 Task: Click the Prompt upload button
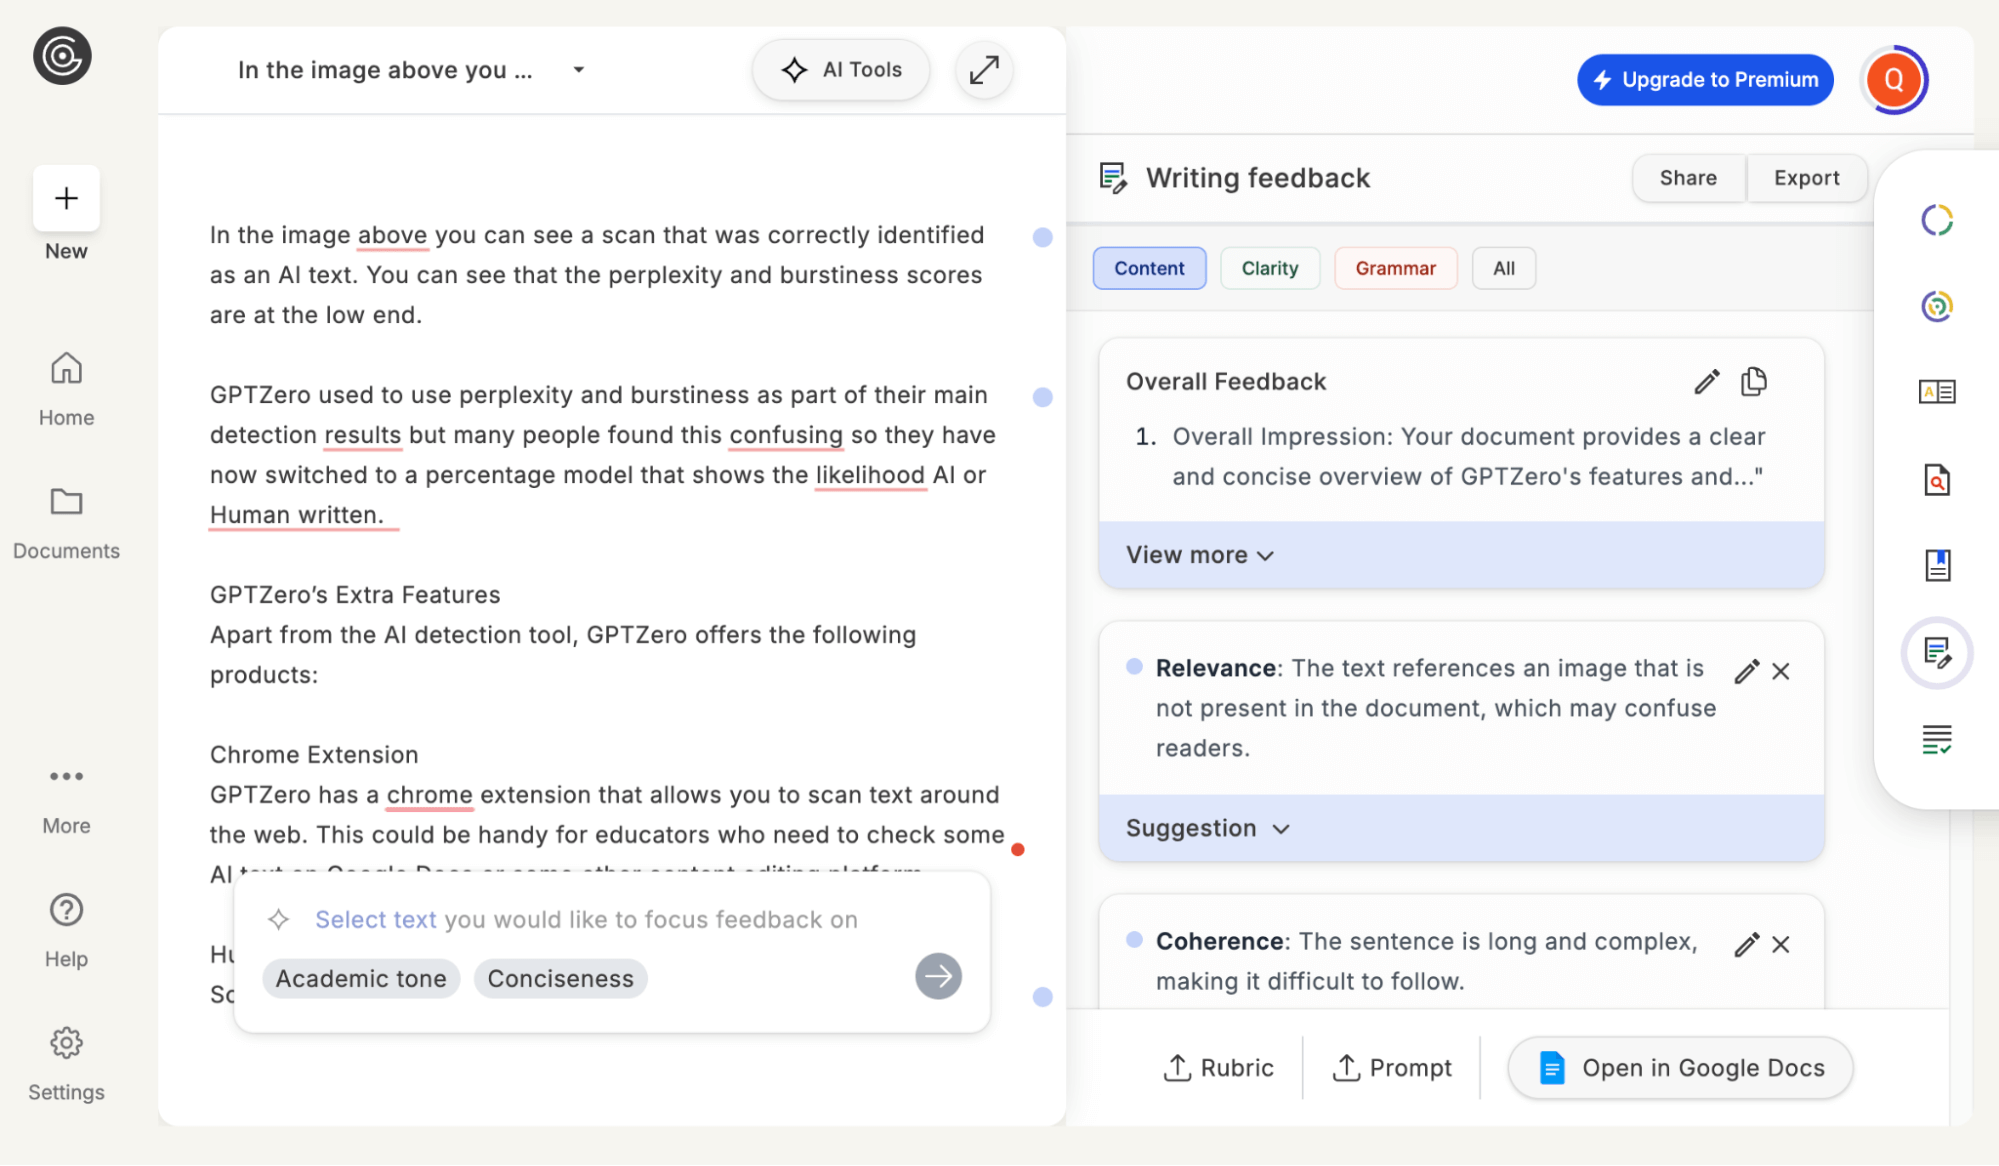coord(1391,1068)
